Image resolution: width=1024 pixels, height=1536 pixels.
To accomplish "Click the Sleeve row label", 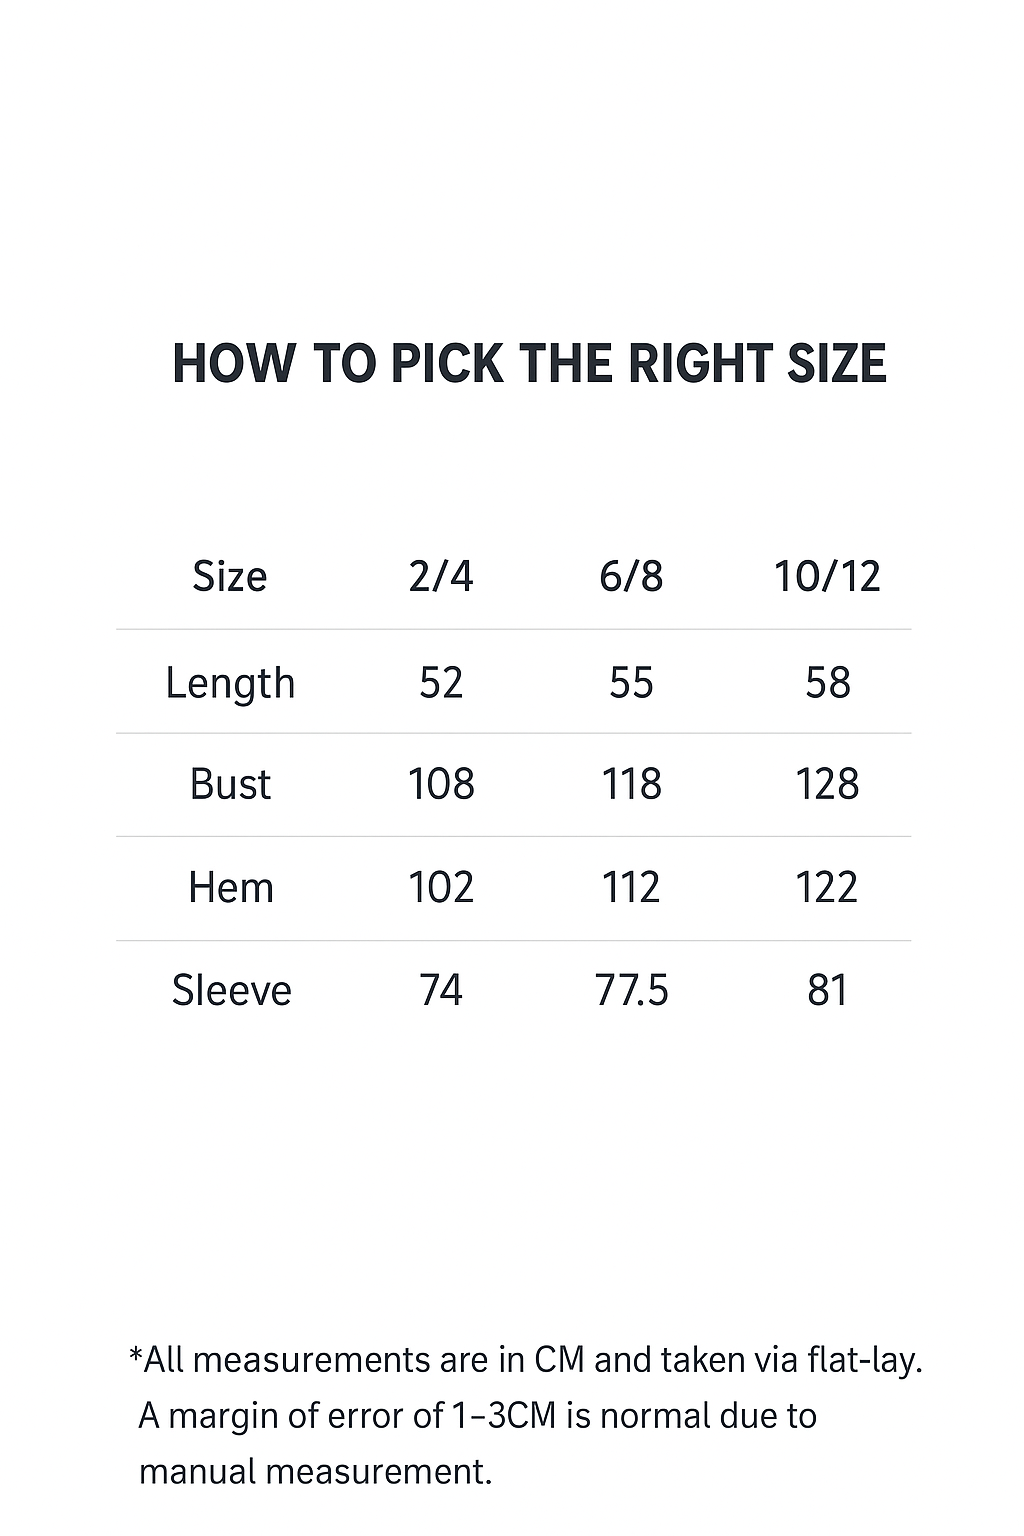I will click(231, 991).
